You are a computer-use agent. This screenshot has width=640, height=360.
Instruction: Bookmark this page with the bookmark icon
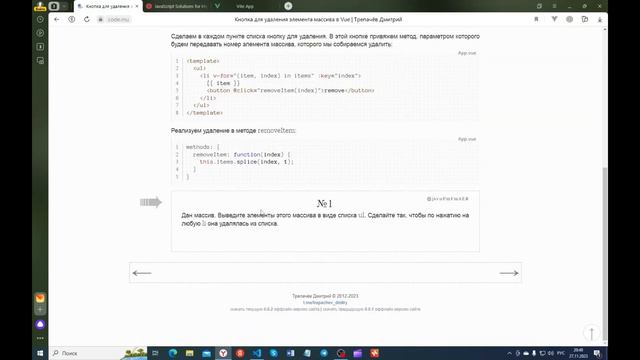536,19
